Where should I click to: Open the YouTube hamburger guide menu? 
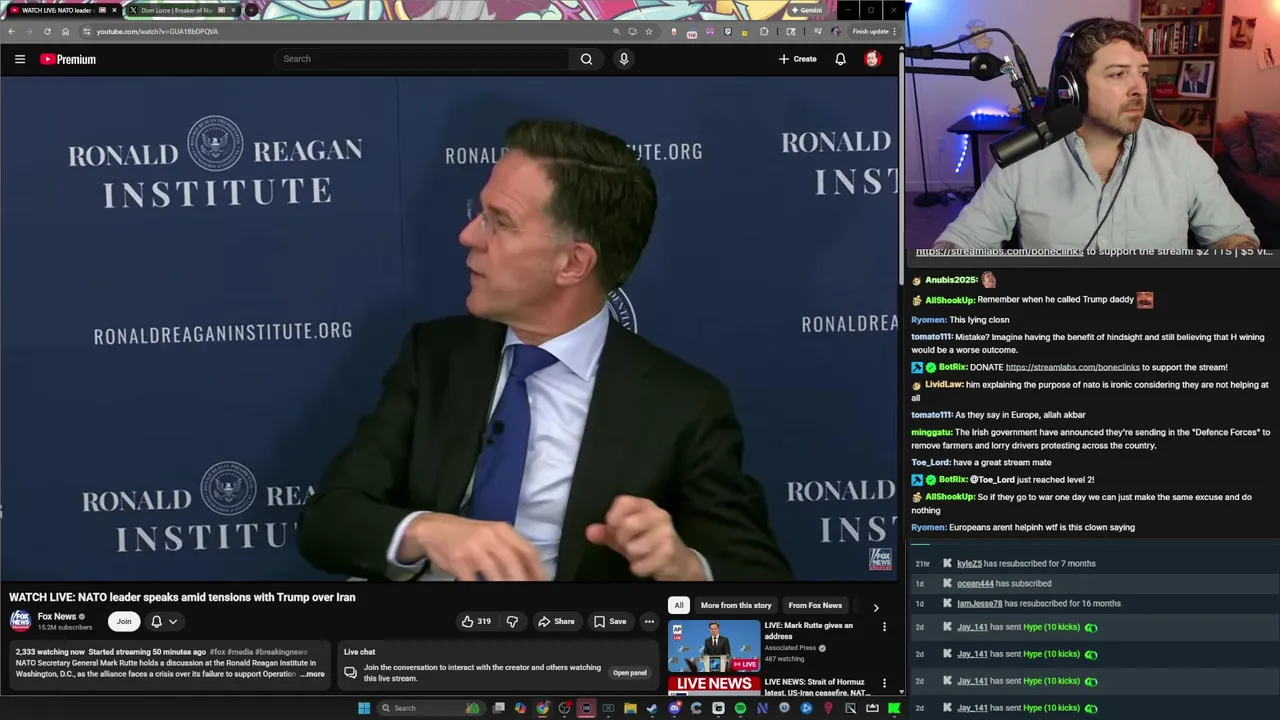[x=19, y=59]
